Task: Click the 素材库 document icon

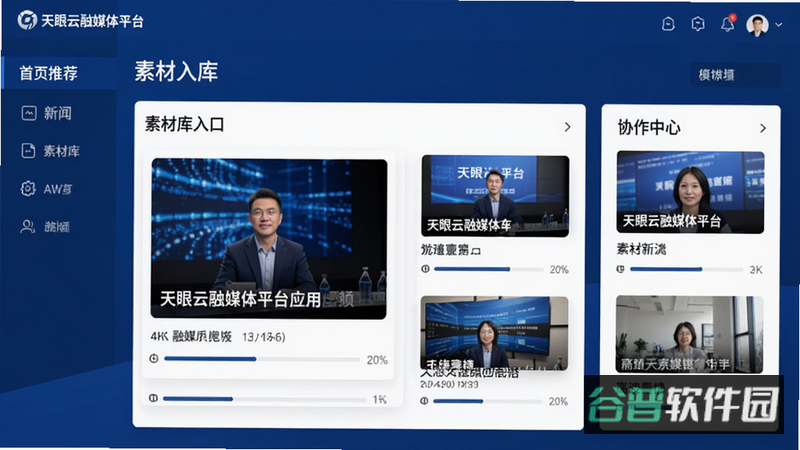Action: (28, 151)
